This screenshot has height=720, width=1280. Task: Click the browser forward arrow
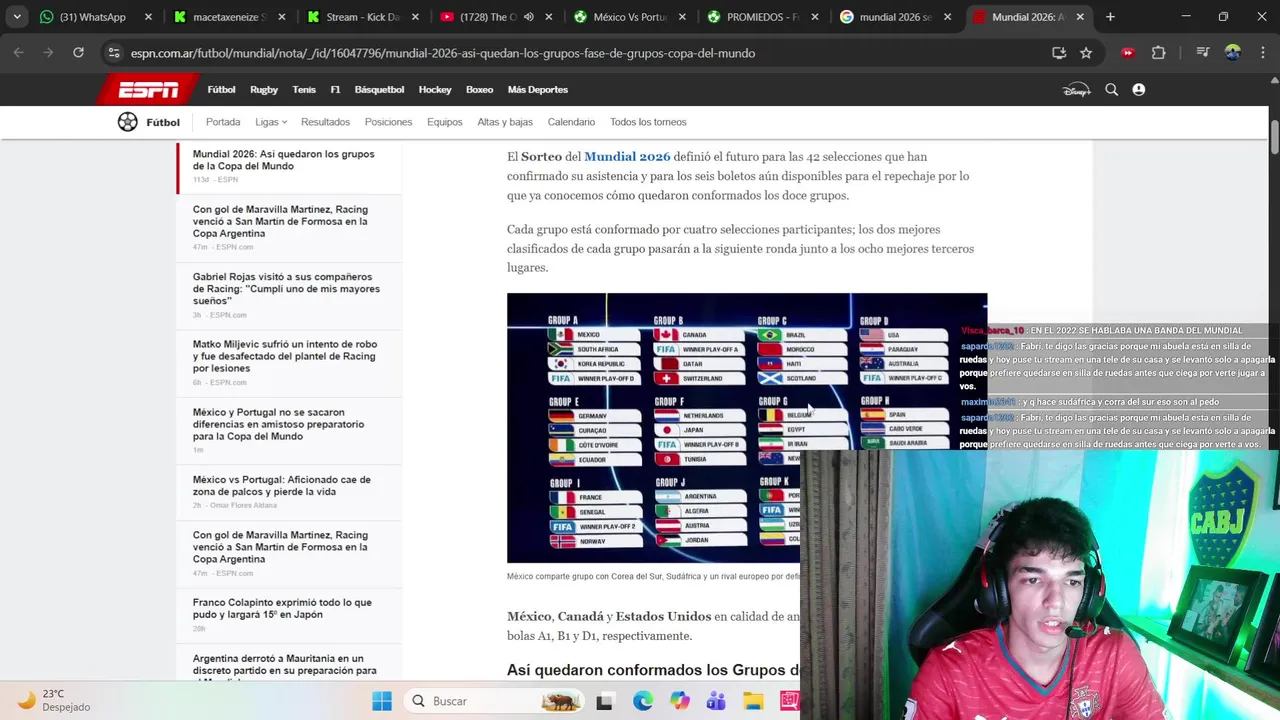pyautogui.click(x=48, y=53)
